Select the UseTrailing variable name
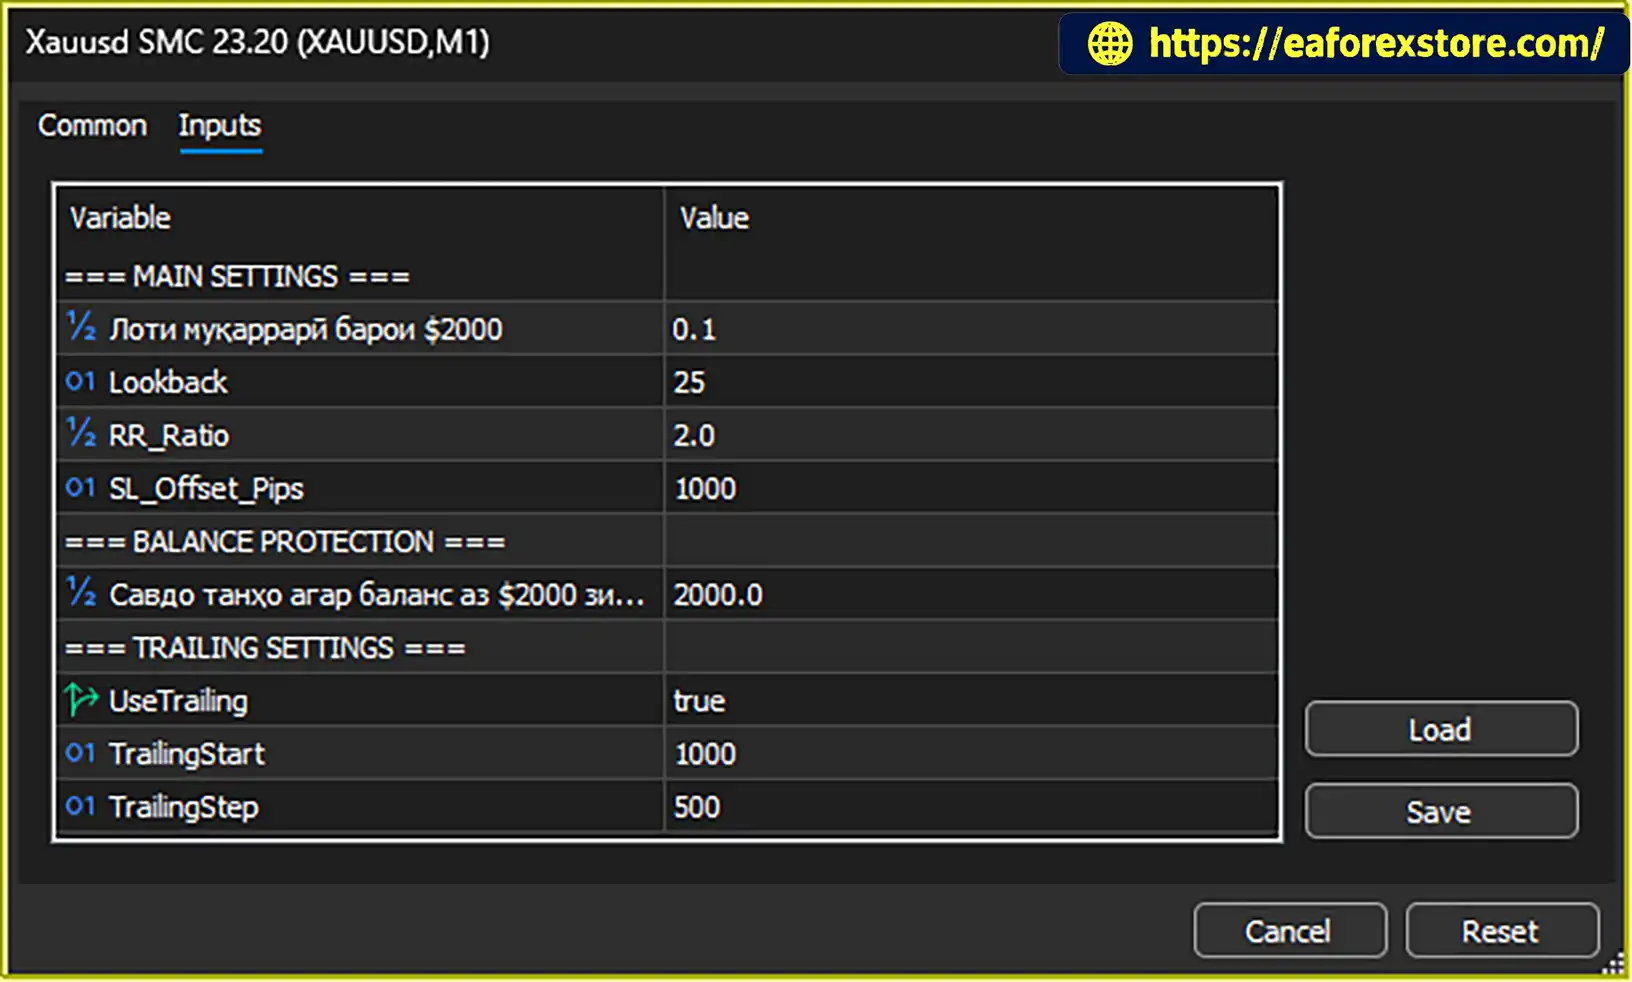 178,700
